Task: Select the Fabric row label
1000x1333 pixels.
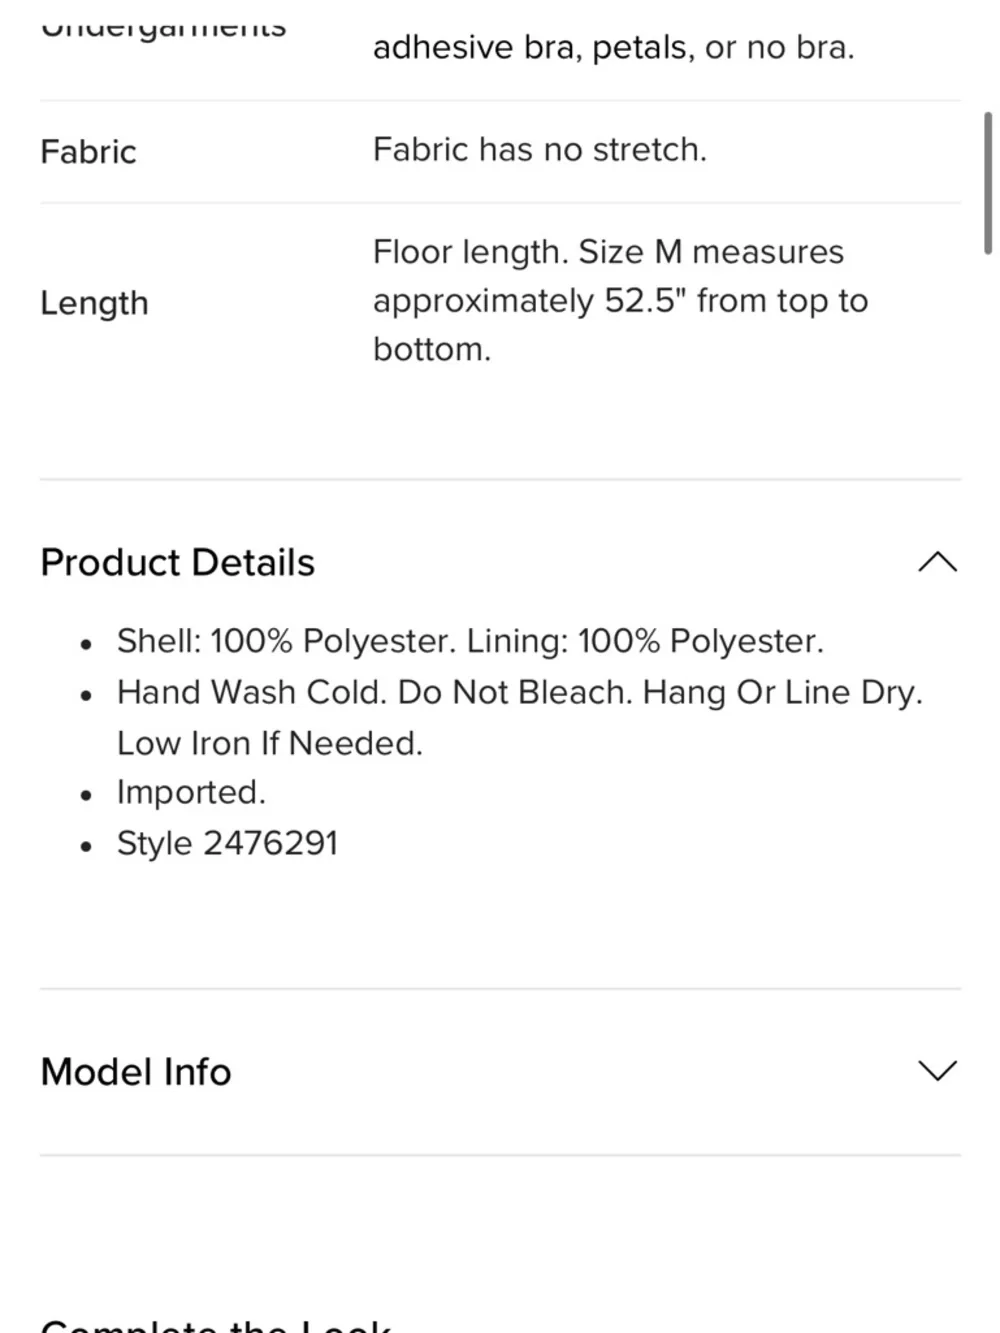Action: coord(88,152)
